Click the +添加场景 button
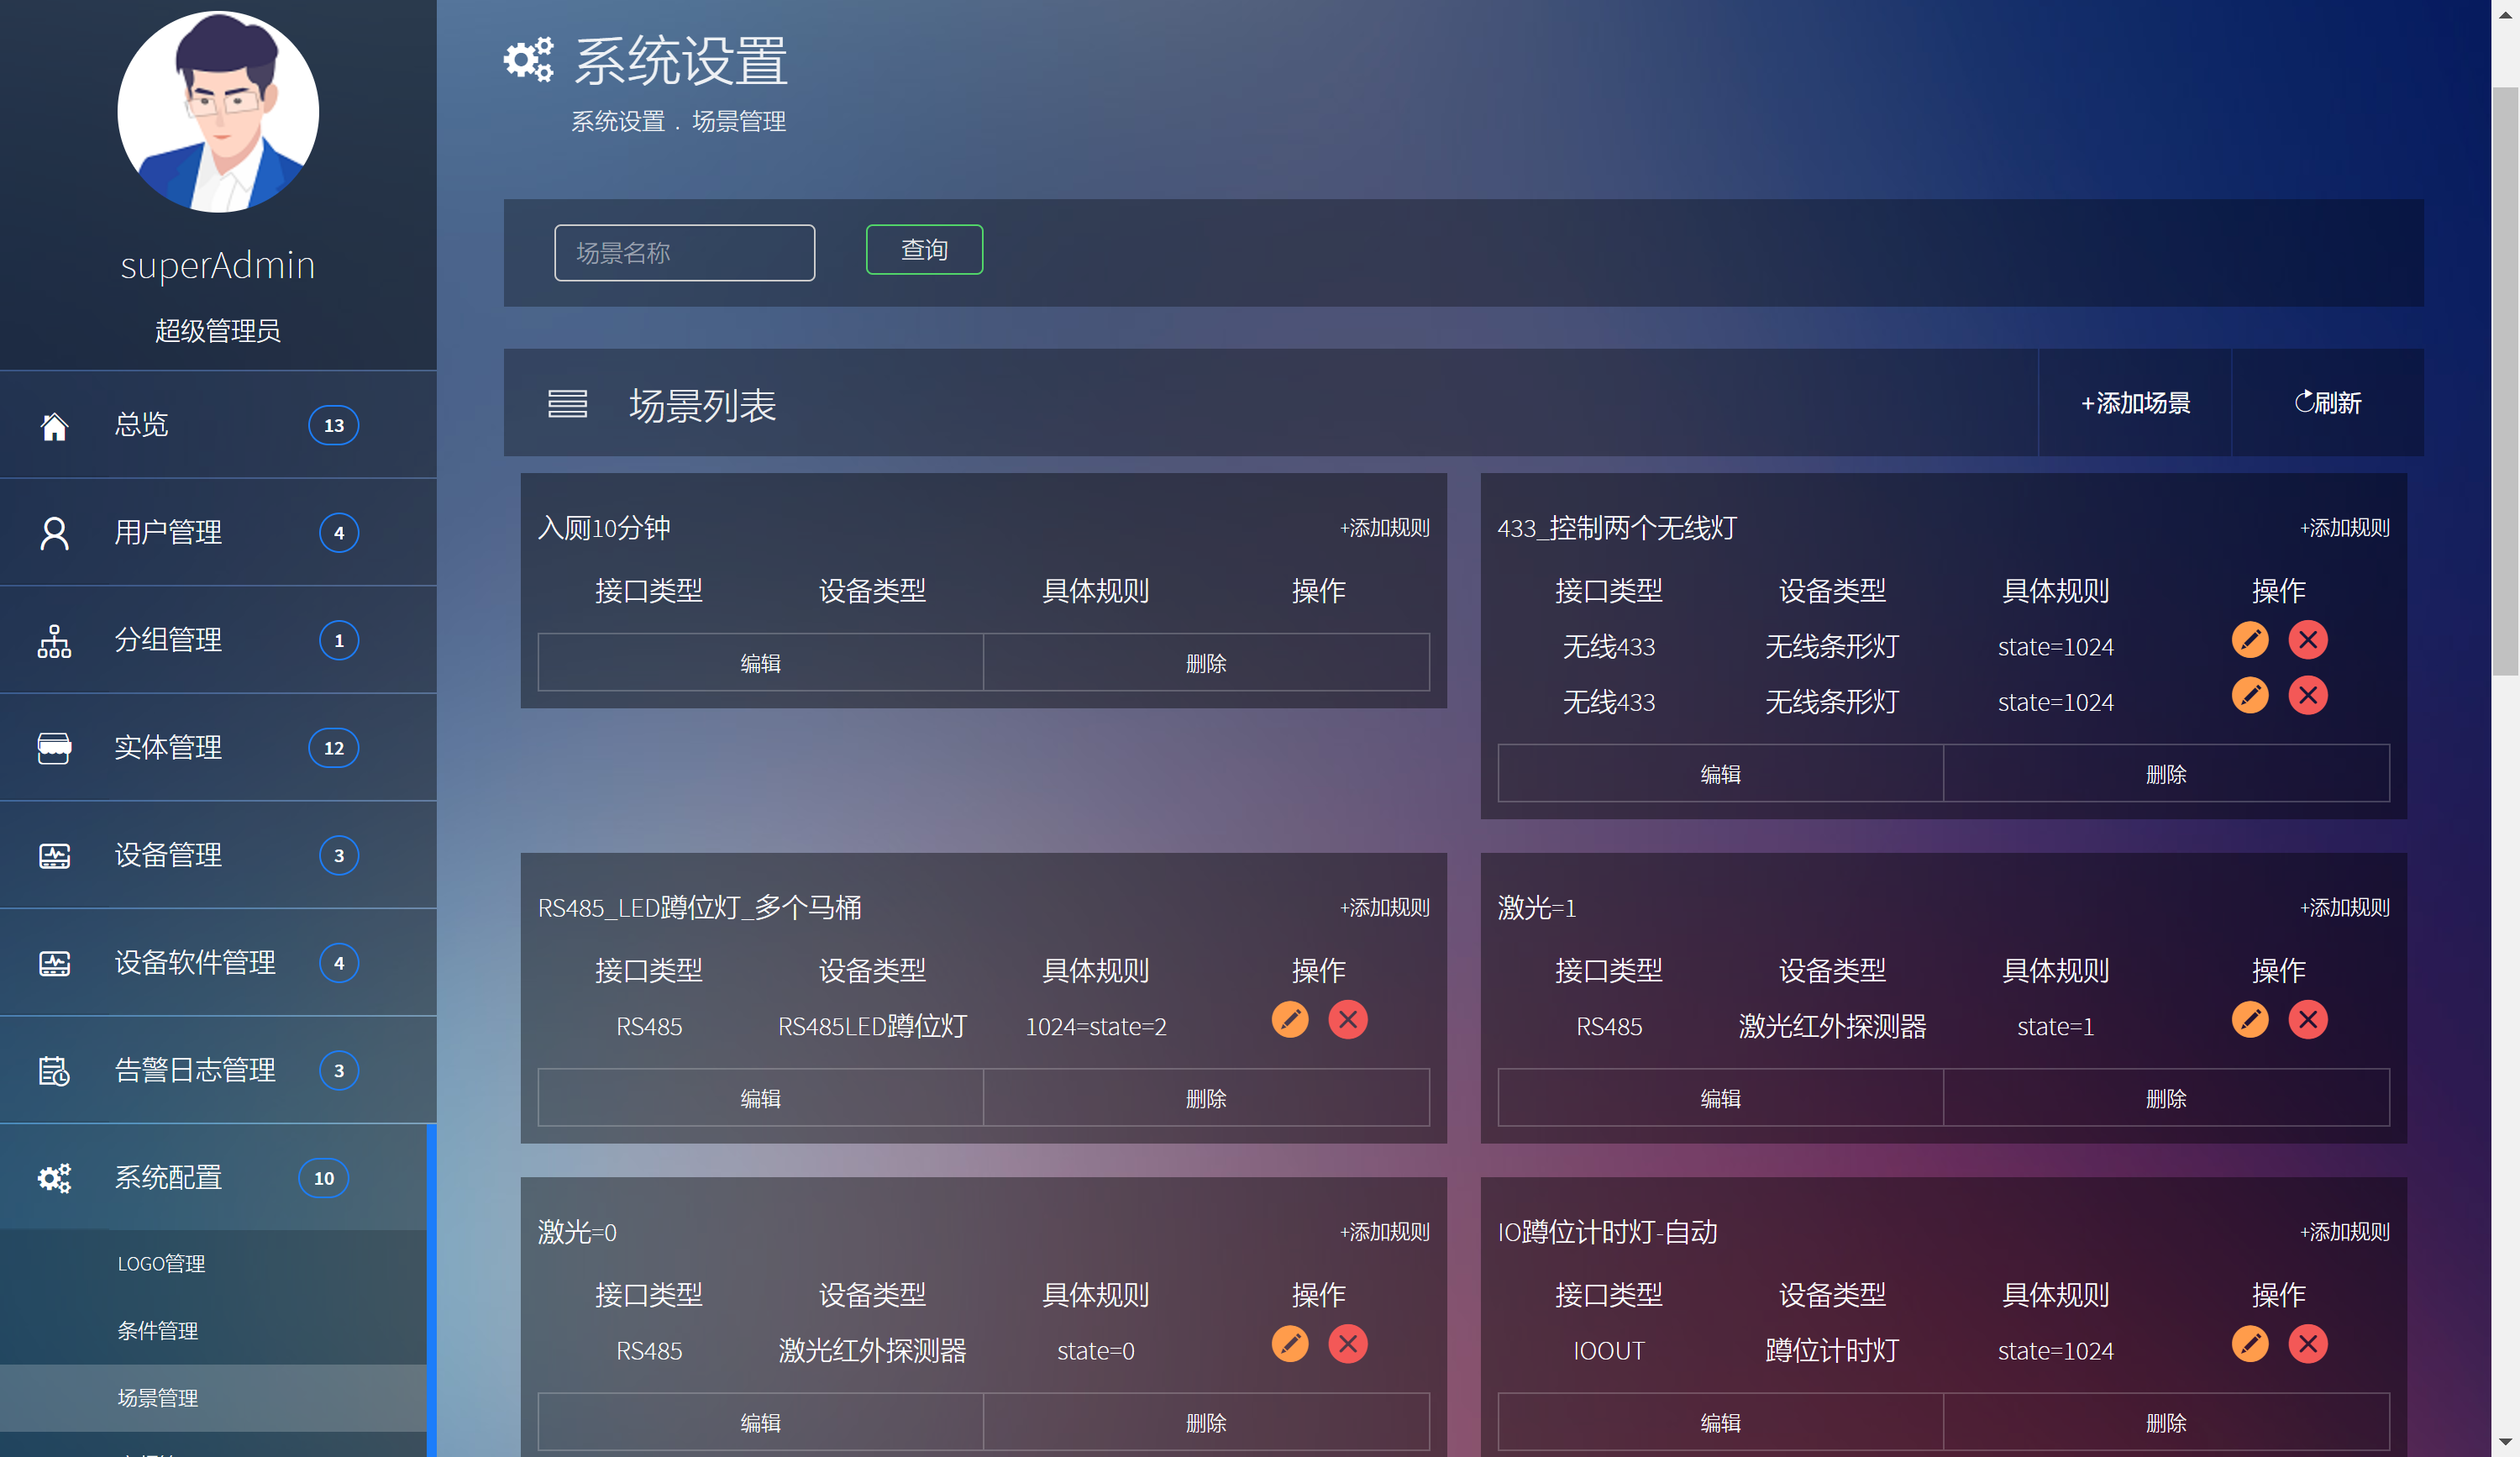 point(2135,403)
